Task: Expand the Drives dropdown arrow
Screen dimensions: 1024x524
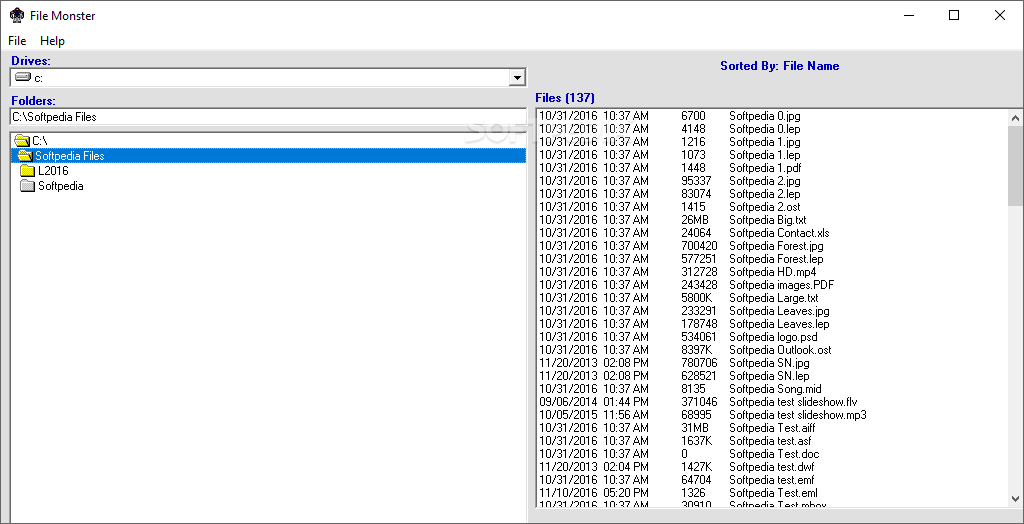Action: (x=517, y=78)
